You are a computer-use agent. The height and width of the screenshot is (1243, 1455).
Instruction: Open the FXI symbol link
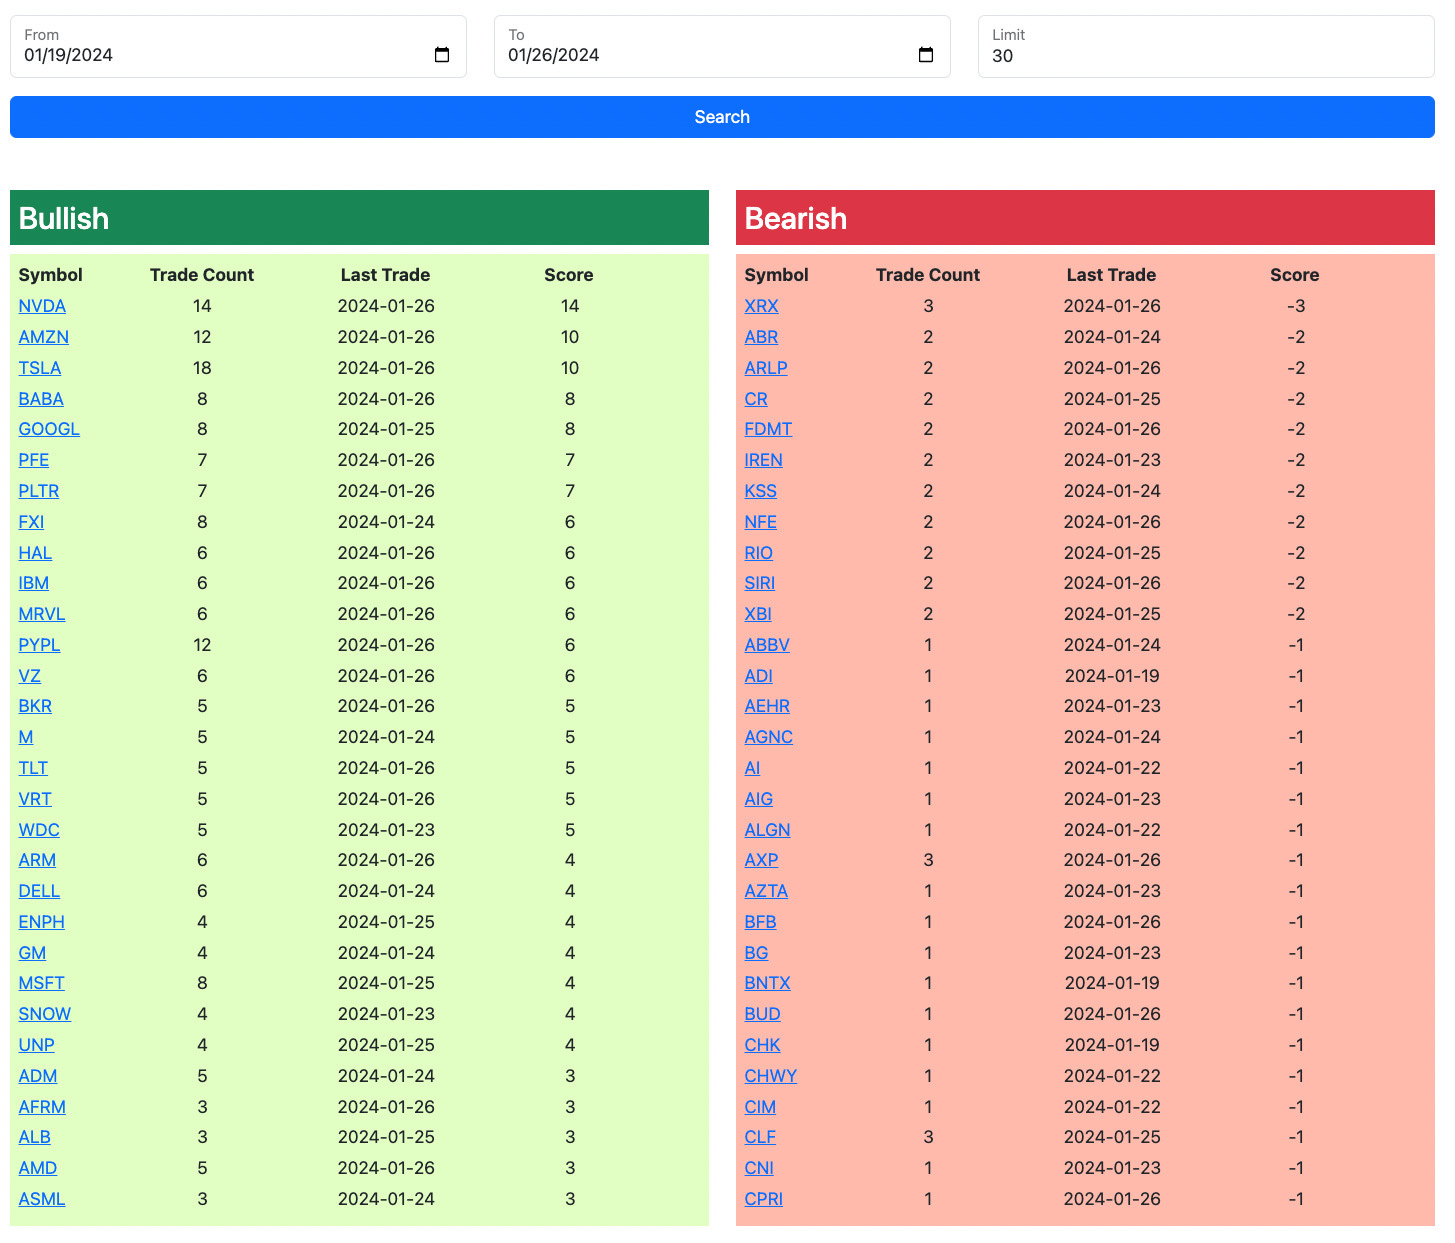coord(31,522)
